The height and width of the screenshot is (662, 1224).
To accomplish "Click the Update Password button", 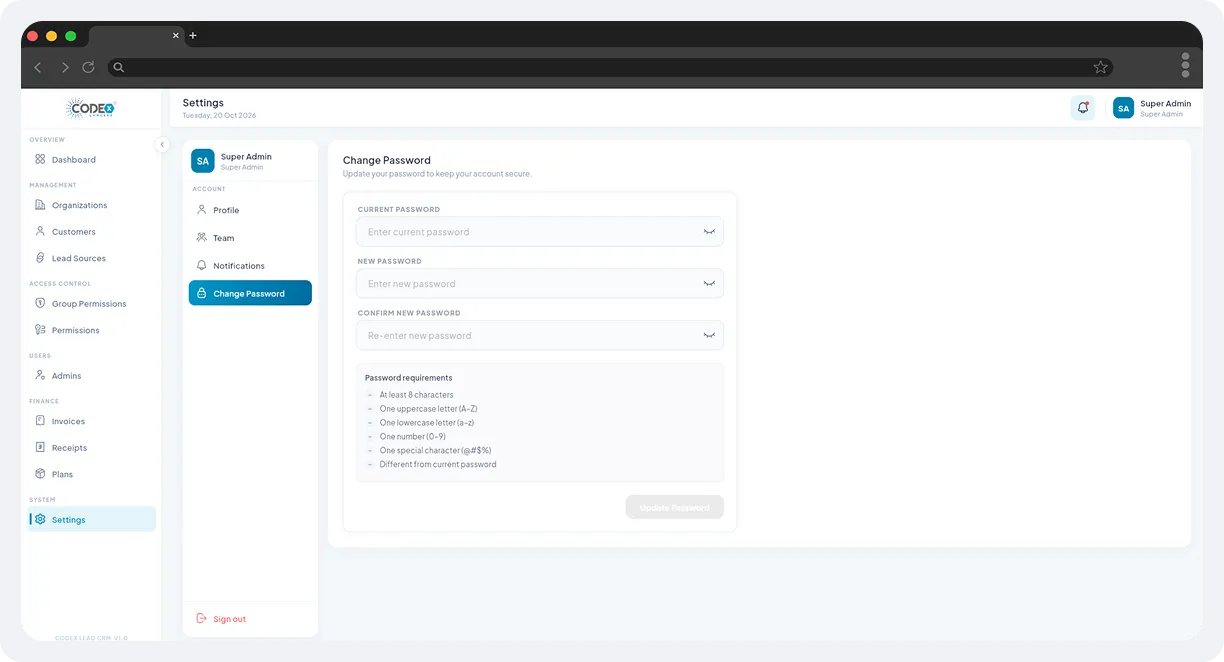I will click(x=675, y=507).
